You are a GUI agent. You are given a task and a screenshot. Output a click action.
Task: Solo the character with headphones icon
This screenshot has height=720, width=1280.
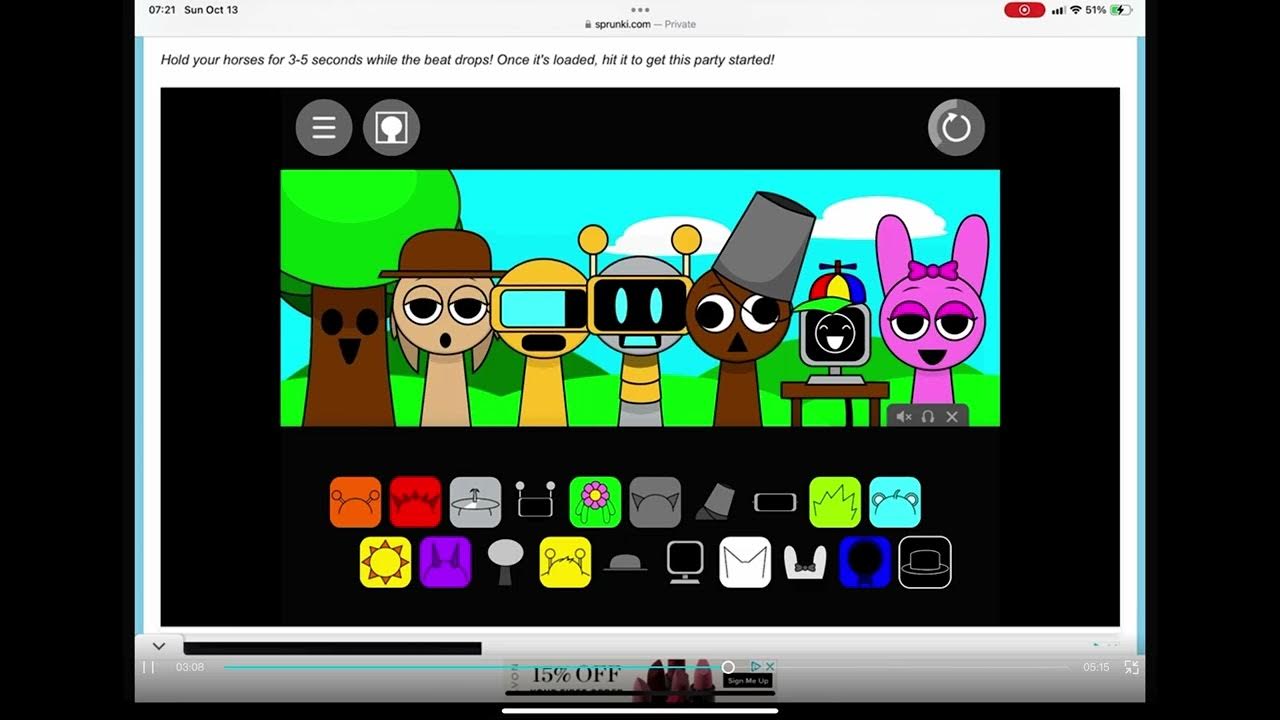click(x=928, y=417)
